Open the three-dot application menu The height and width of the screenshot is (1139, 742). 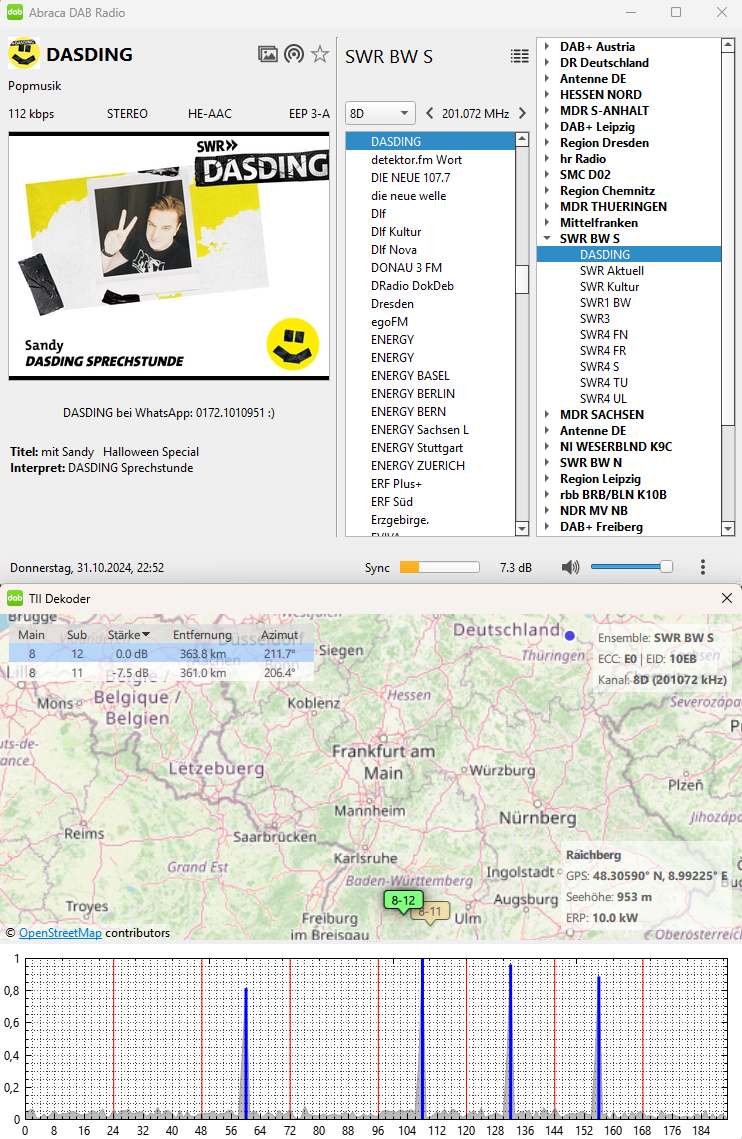(x=703, y=567)
